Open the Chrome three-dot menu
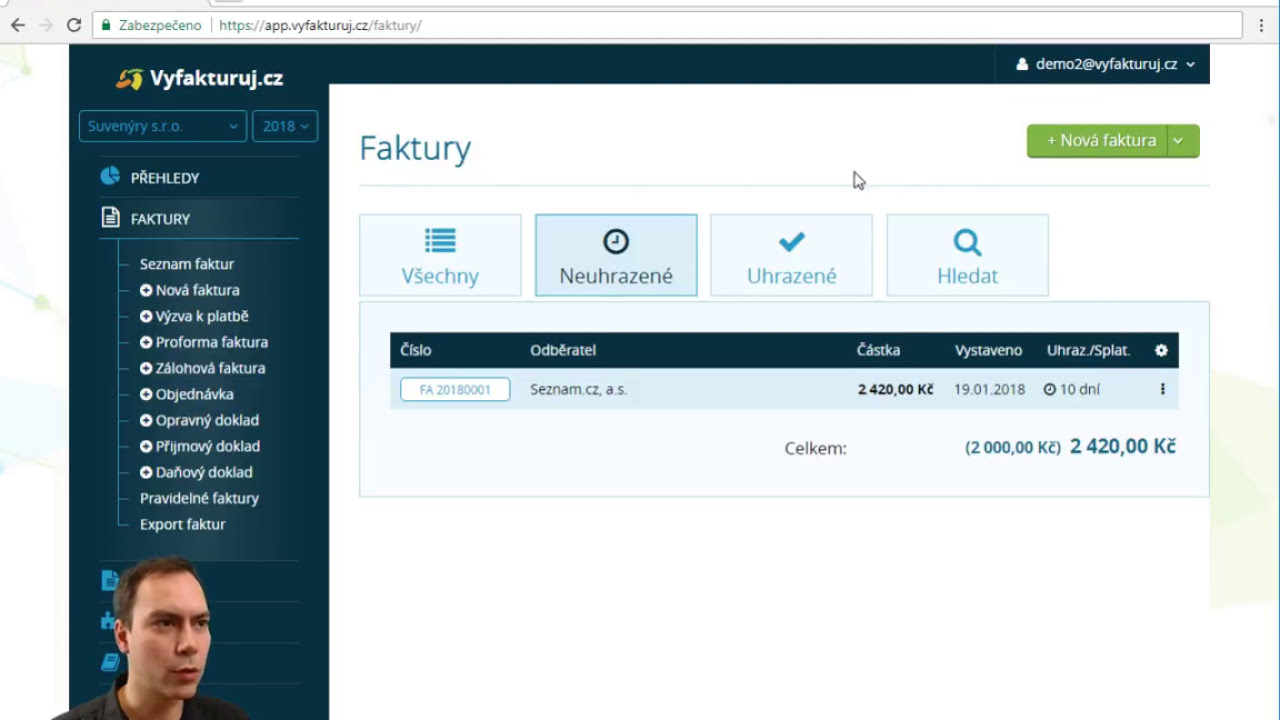The height and width of the screenshot is (720, 1280). [1261, 25]
